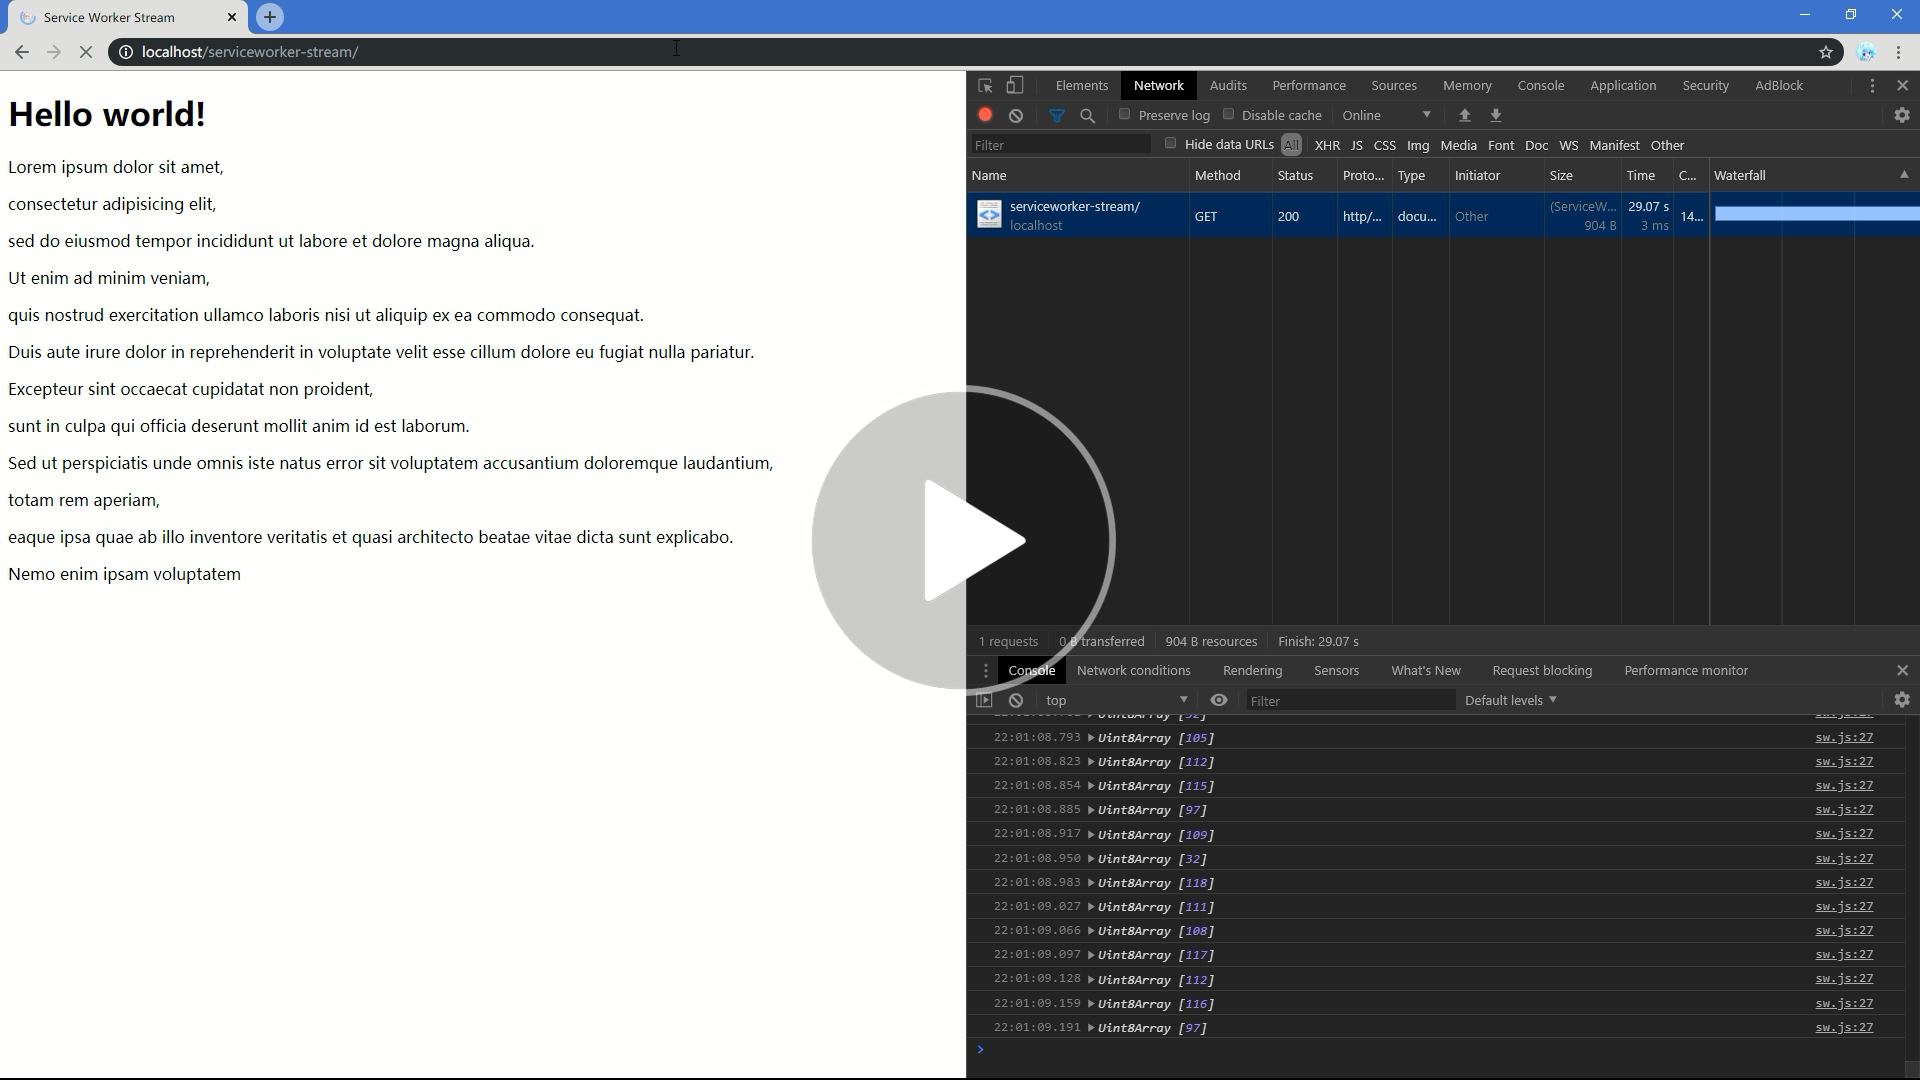Select the inspect element cursor icon
Screen dimensions: 1920x1080
pyautogui.click(x=985, y=85)
